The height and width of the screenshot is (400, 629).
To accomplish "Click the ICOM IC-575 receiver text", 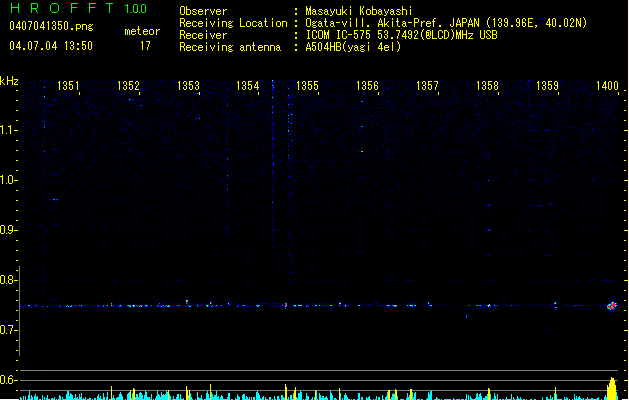I will pyautogui.click(x=401, y=35).
